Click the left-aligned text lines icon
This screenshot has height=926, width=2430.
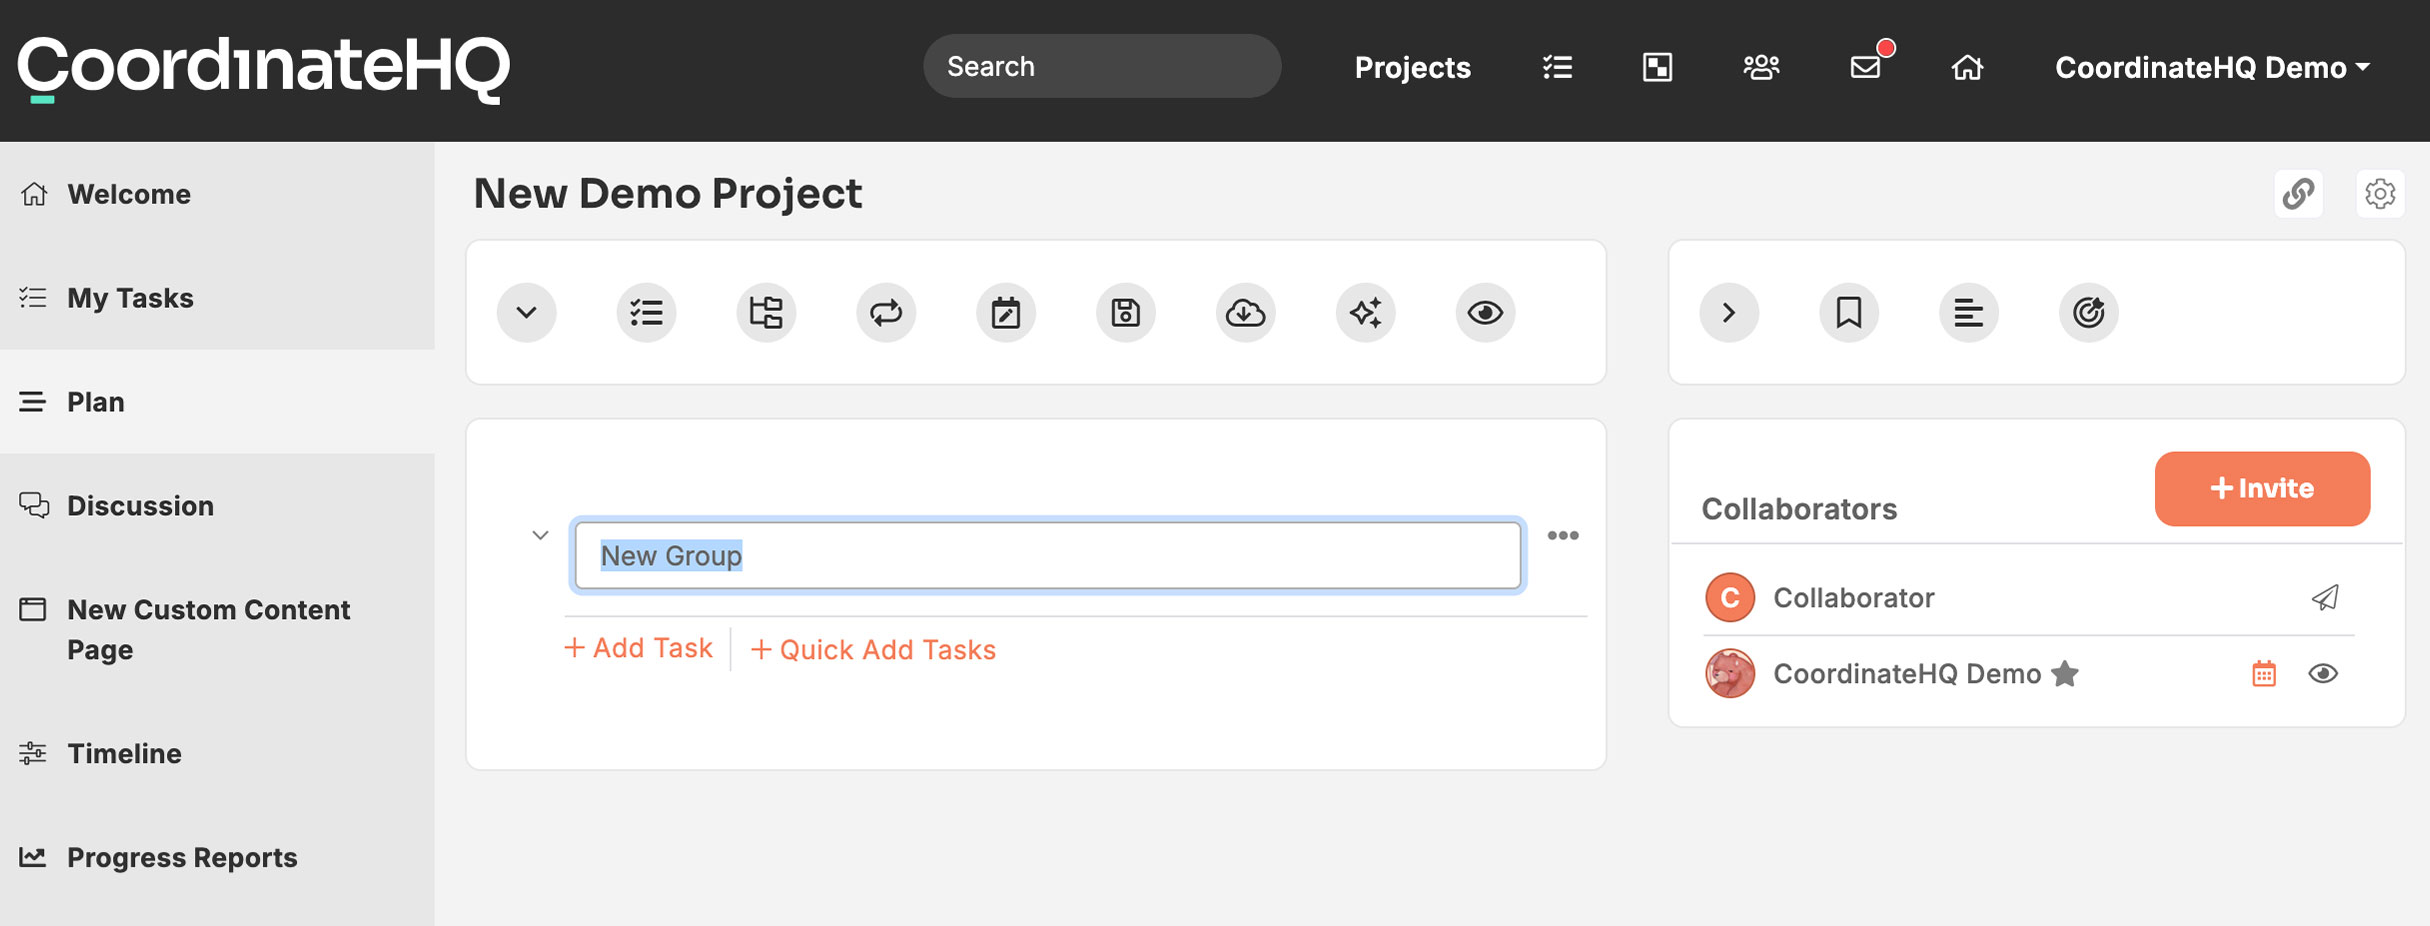pyautogui.click(x=1969, y=313)
